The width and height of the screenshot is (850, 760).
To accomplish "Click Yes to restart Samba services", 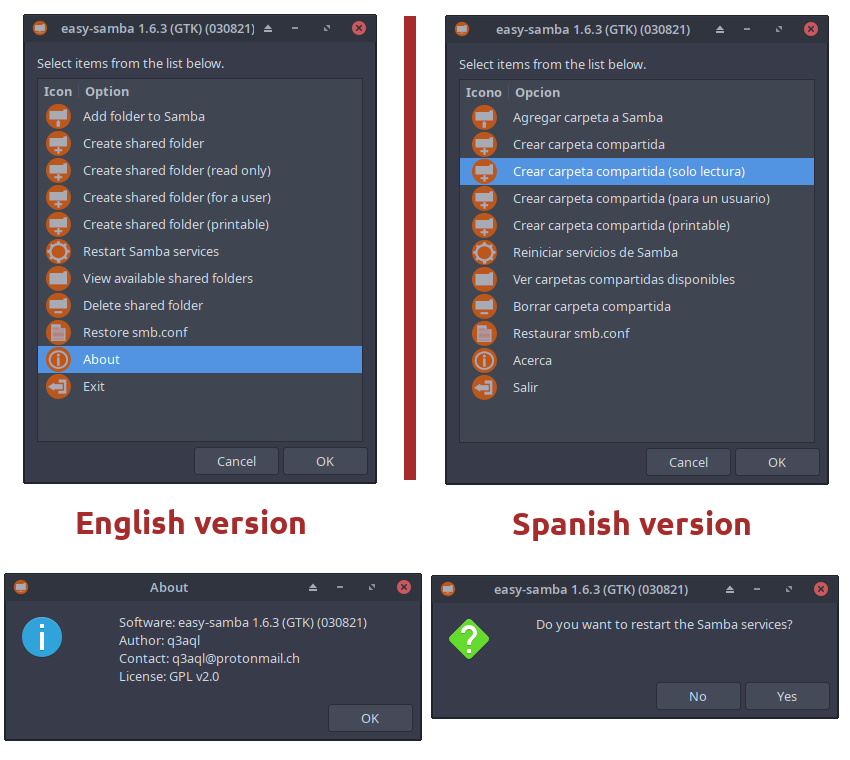I will [x=787, y=696].
